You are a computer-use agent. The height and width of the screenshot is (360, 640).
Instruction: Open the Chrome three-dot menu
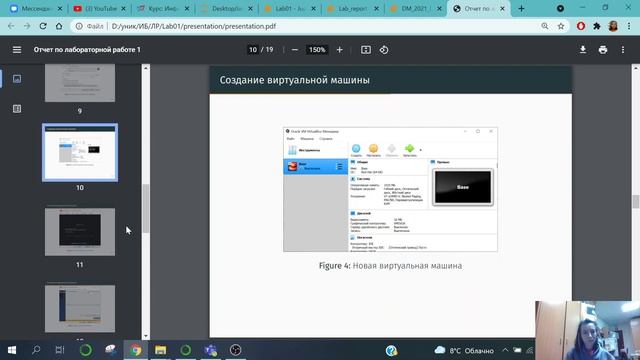pos(629,26)
